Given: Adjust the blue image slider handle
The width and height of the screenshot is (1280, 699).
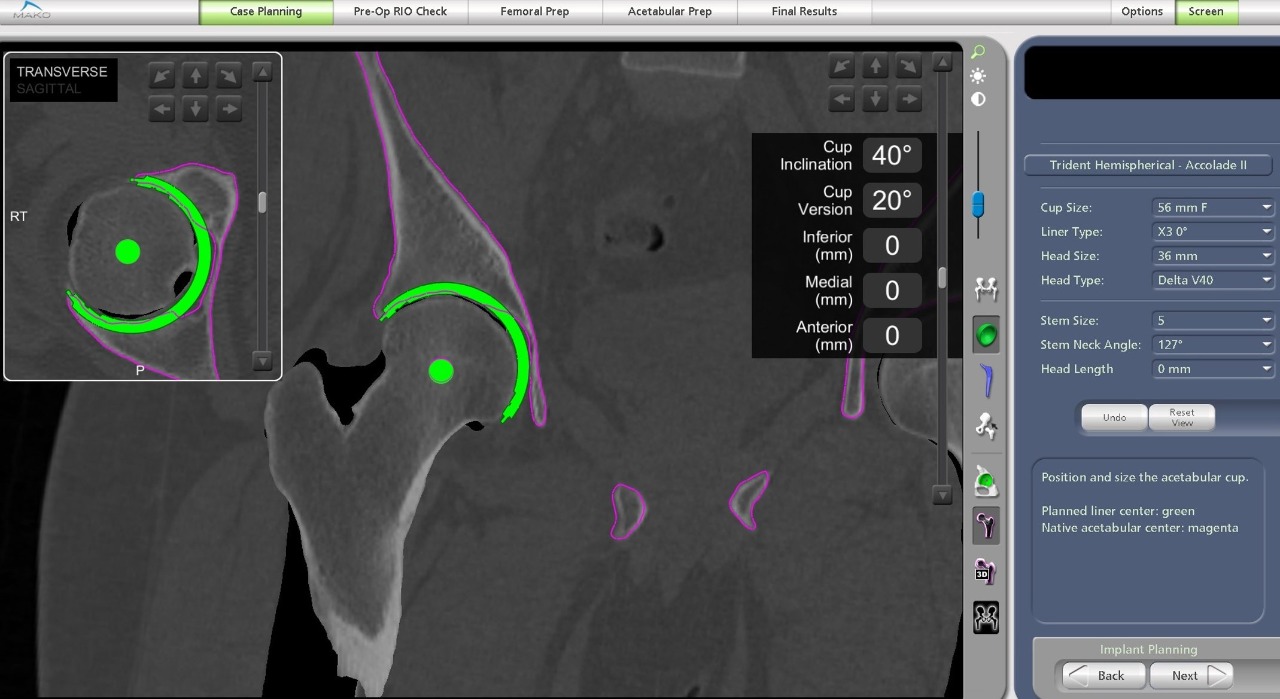Looking at the screenshot, I should tap(977, 204).
